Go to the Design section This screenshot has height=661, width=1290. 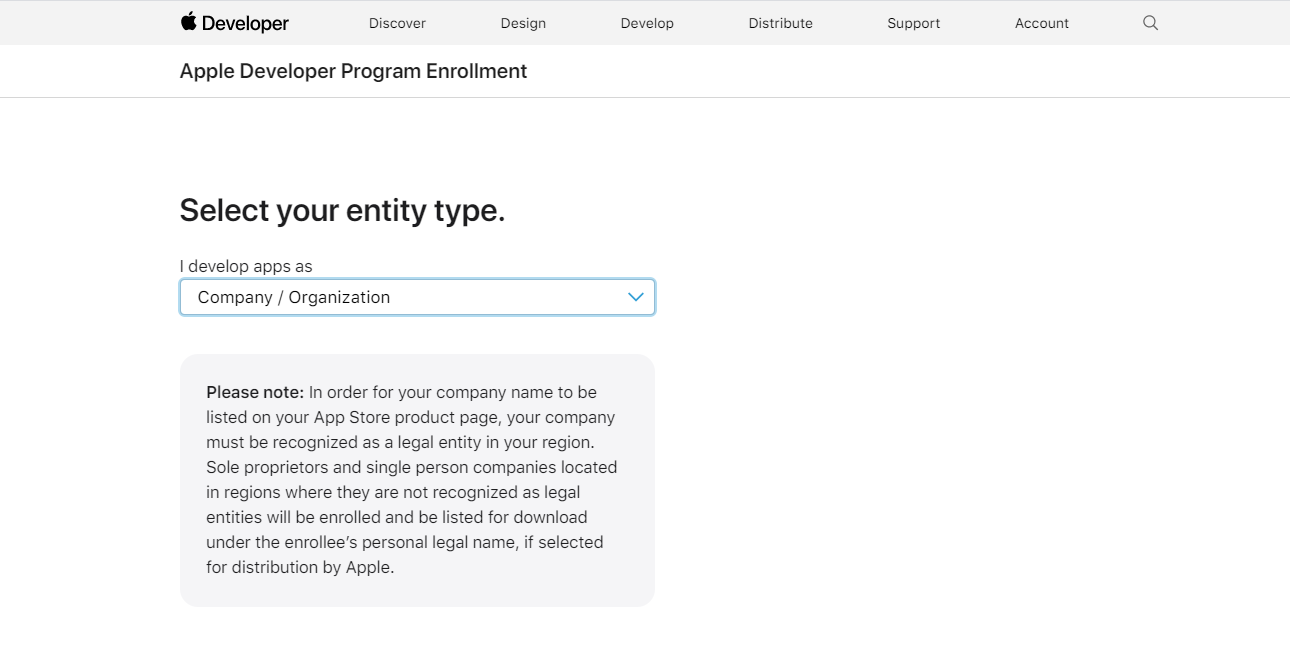point(523,23)
